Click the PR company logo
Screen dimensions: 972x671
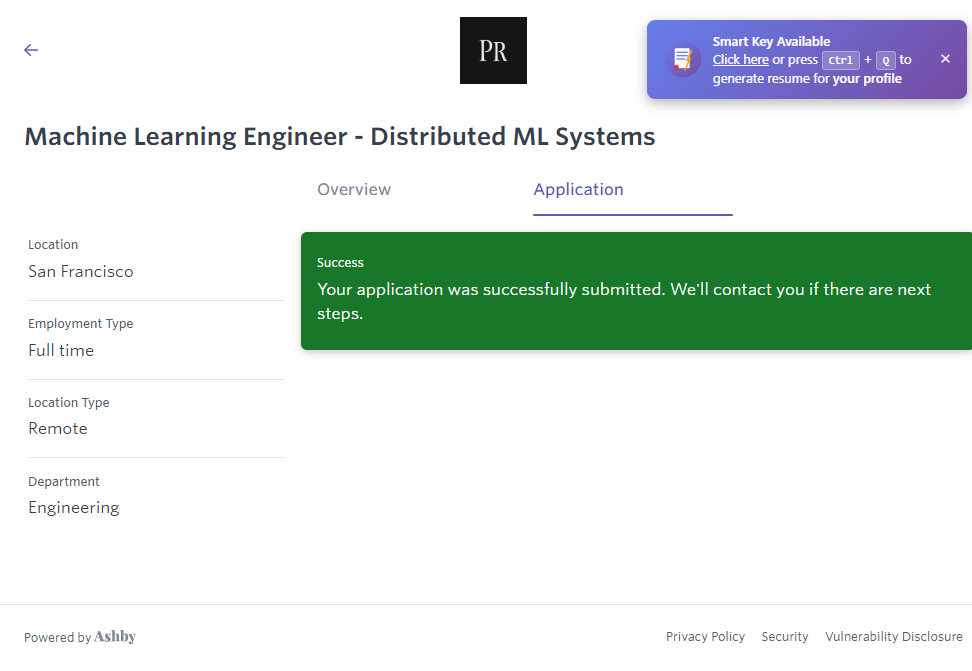point(493,51)
